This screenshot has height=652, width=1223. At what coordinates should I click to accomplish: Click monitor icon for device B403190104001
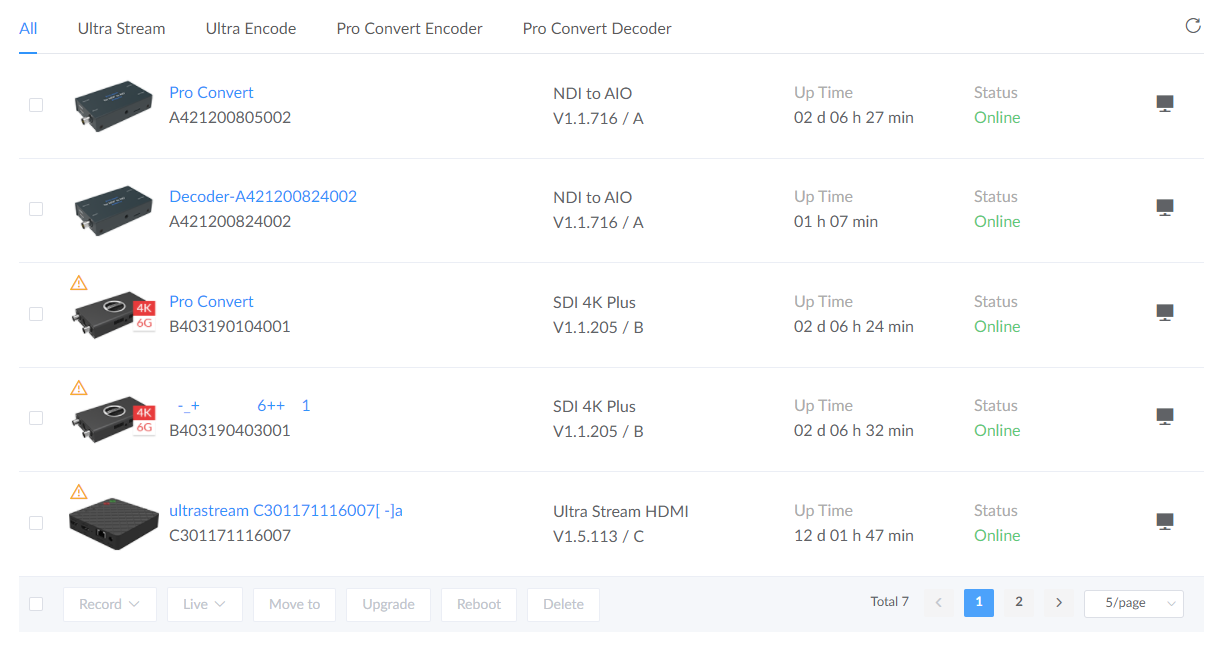1164,313
